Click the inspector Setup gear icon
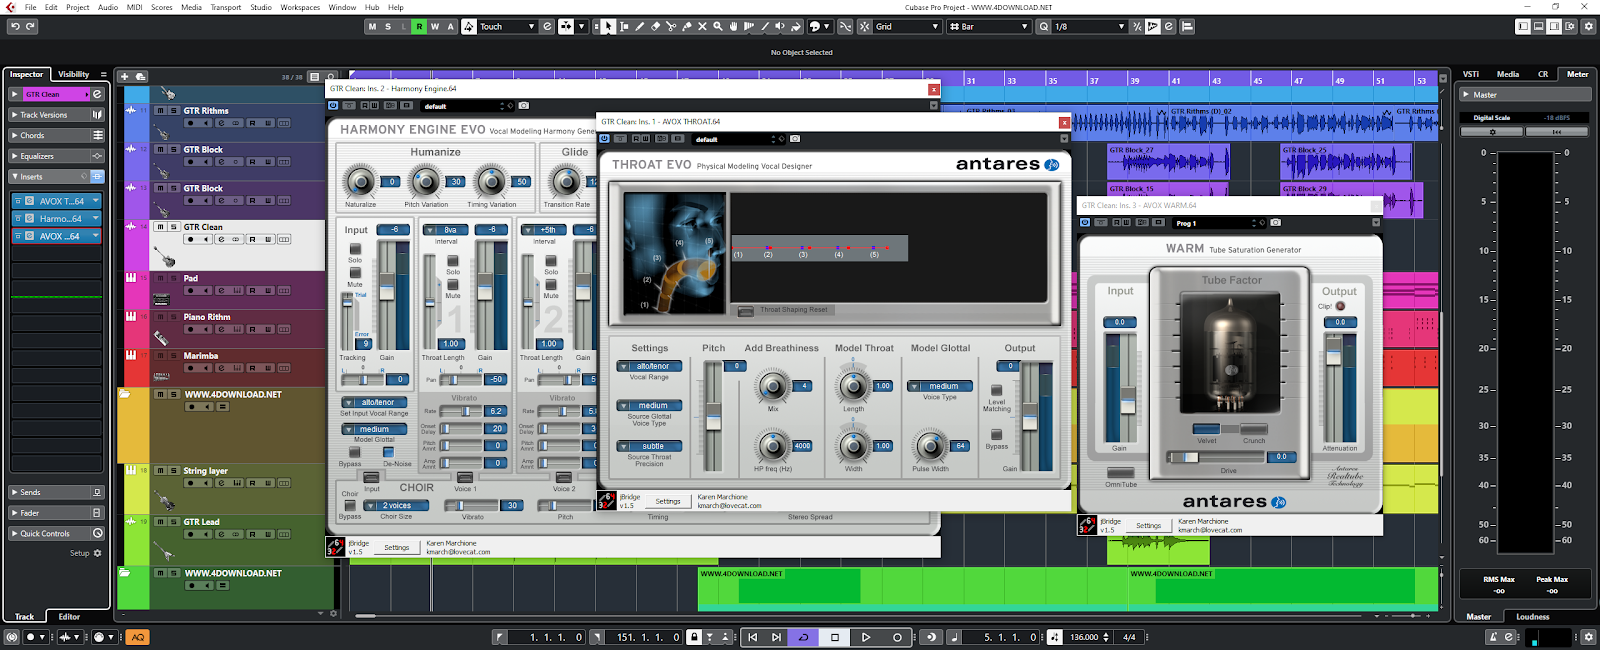 pyautogui.click(x=97, y=553)
